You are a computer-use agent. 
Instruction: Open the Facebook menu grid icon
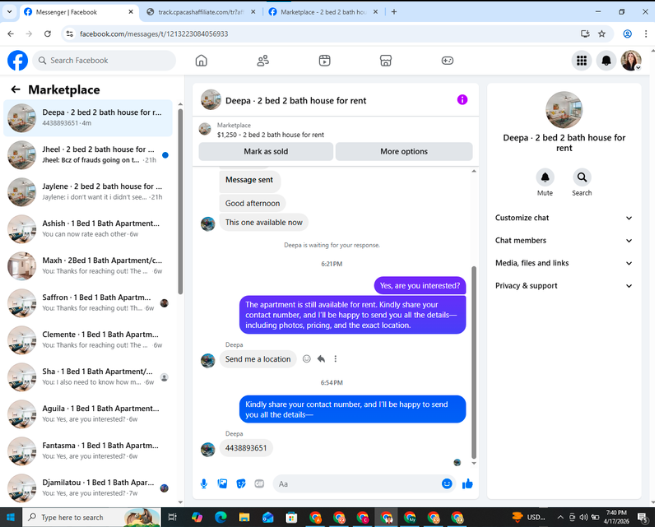point(581,61)
